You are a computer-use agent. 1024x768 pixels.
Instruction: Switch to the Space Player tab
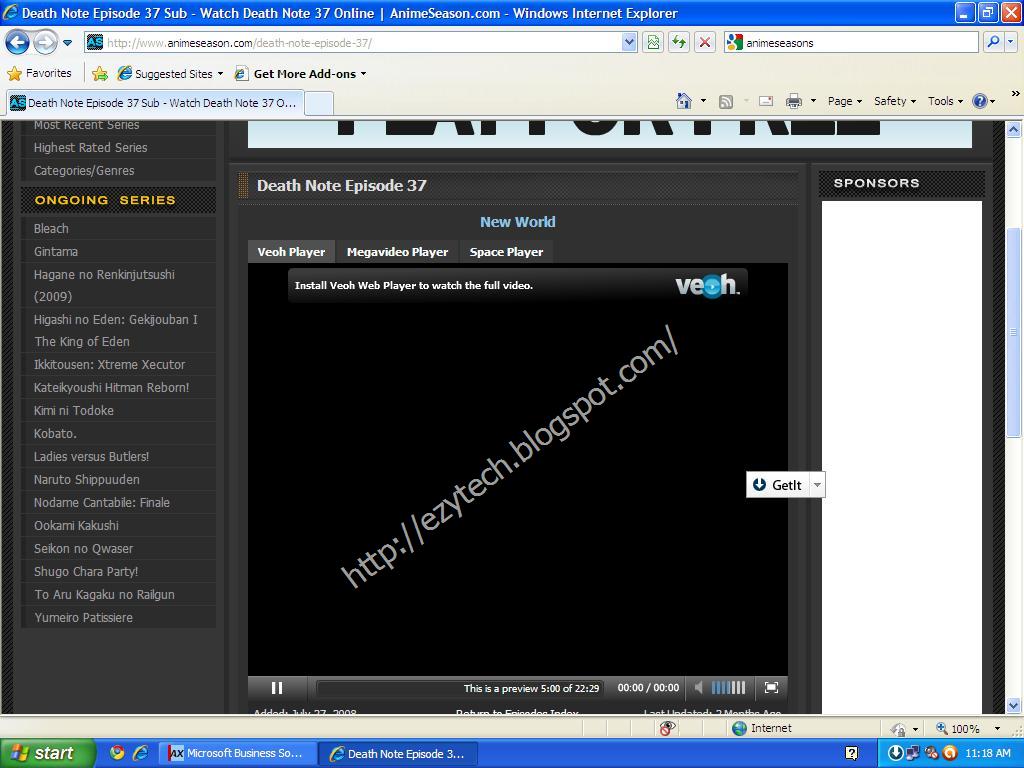[506, 252]
